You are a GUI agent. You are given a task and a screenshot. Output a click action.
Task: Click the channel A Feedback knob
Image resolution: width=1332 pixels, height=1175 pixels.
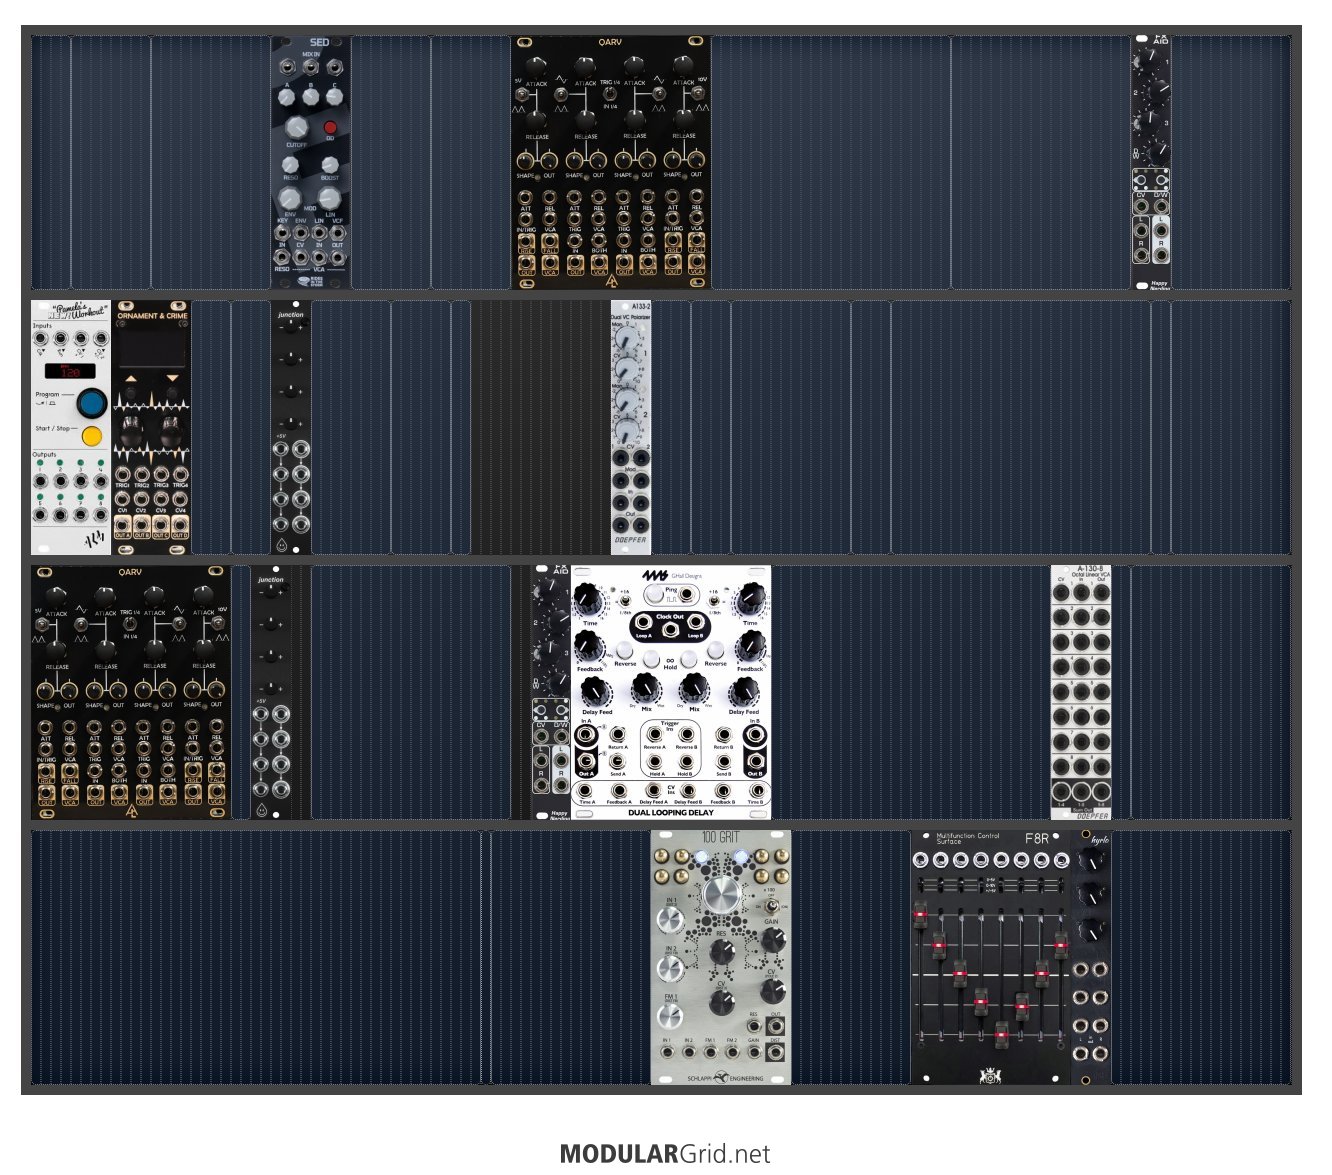[x=590, y=645]
